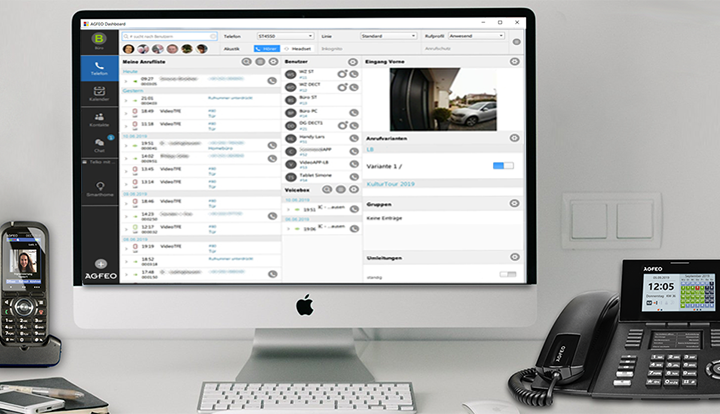Open the Kalender sidebar icon
The width and height of the screenshot is (720, 414).
tap(99, 94)
